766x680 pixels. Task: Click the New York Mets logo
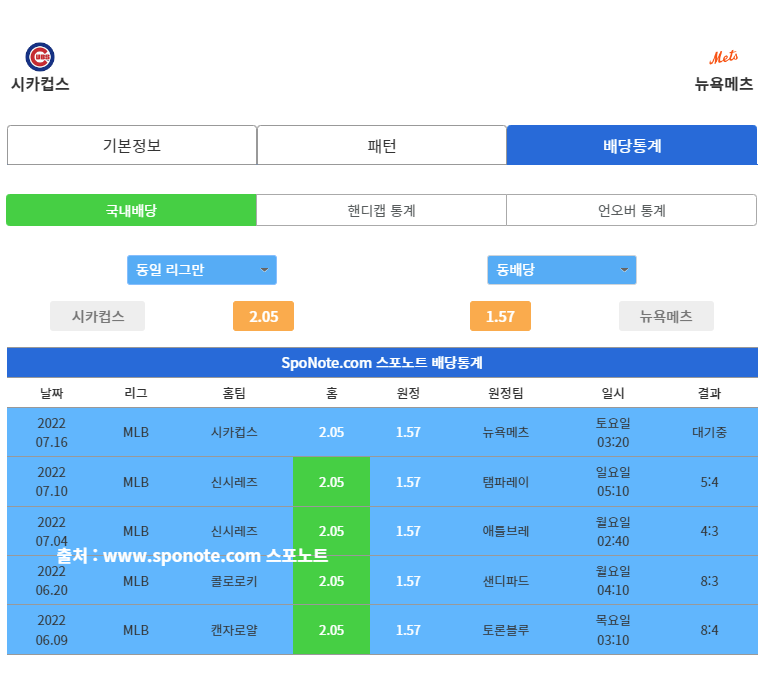coord(724,57)
